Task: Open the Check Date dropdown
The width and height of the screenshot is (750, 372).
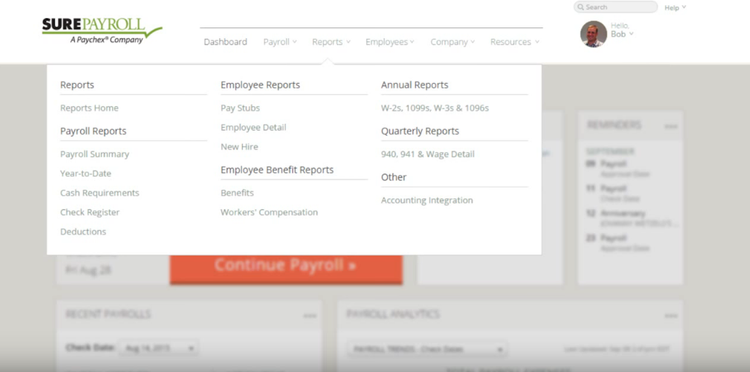Action: coord(158,348)
